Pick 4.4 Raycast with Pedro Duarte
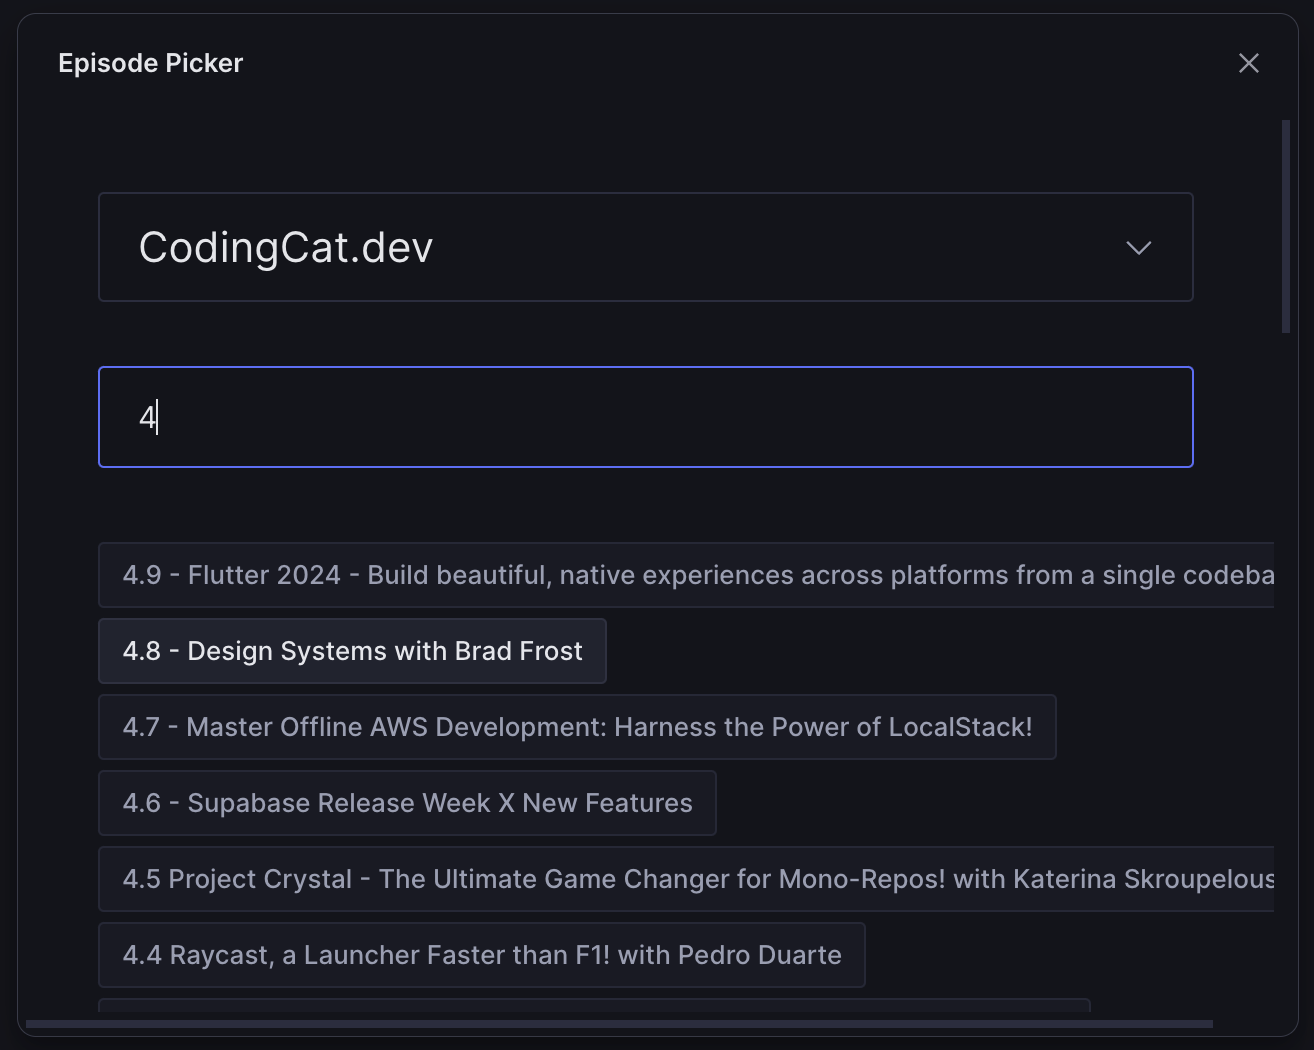Viewport: 1314px width, 1050px height. point(481,955)
